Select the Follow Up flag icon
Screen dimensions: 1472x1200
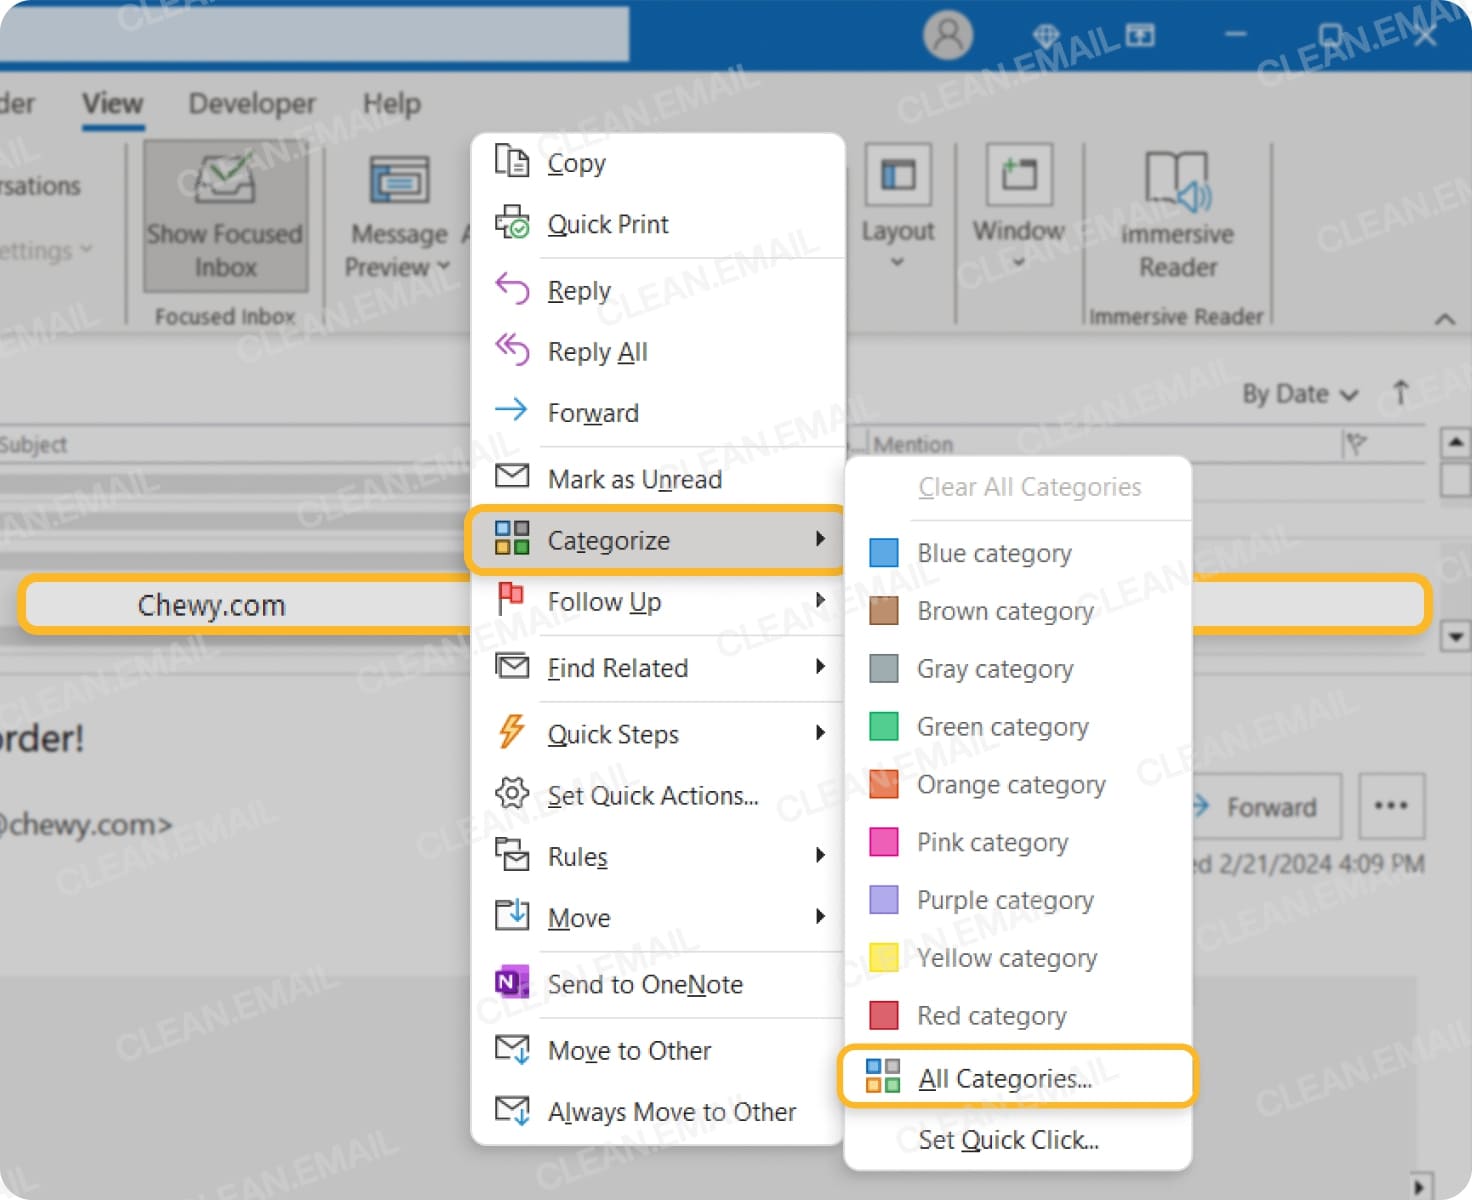(512, 600)
